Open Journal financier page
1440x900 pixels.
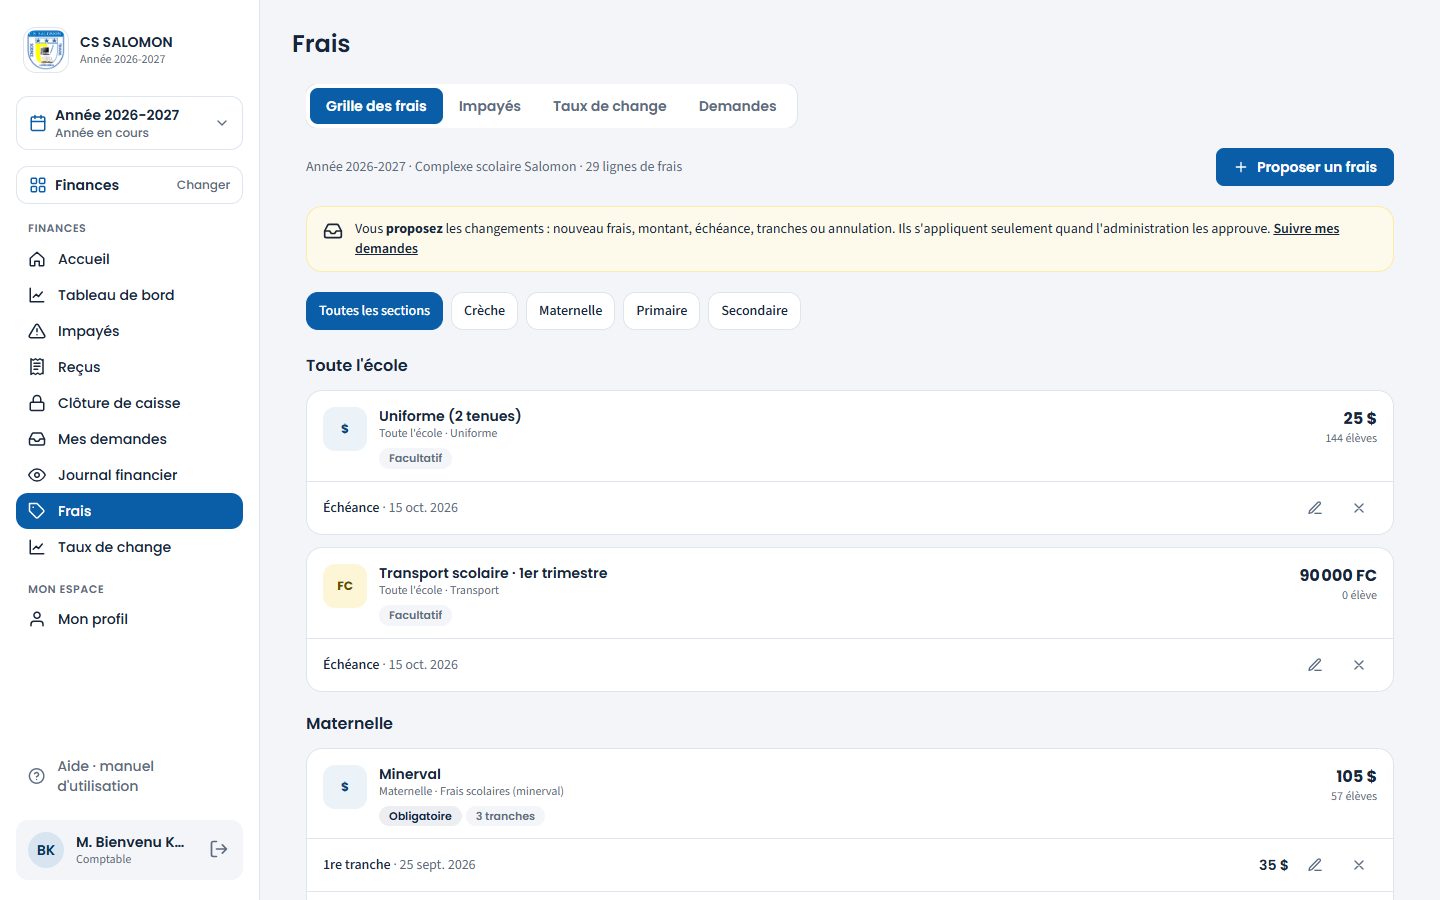(x=129, y=475)
